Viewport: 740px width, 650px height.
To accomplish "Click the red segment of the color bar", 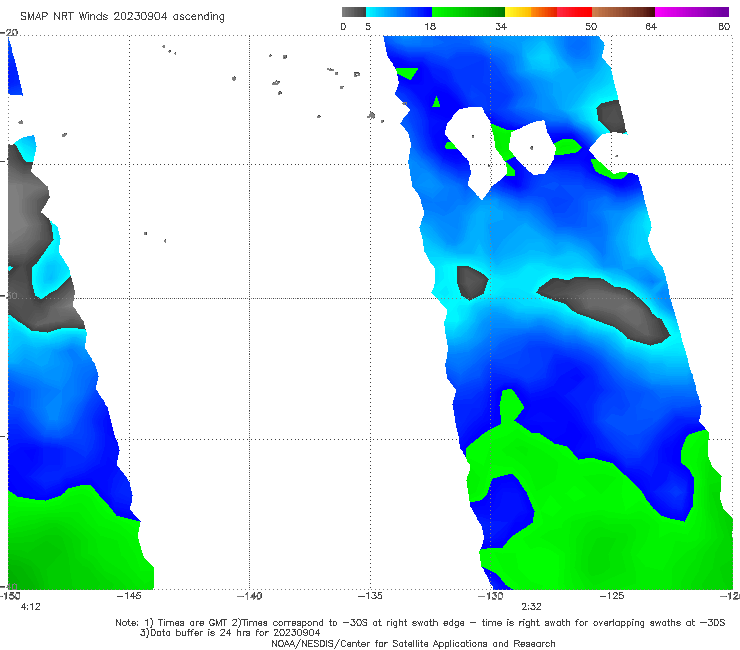I will [574, 12].
